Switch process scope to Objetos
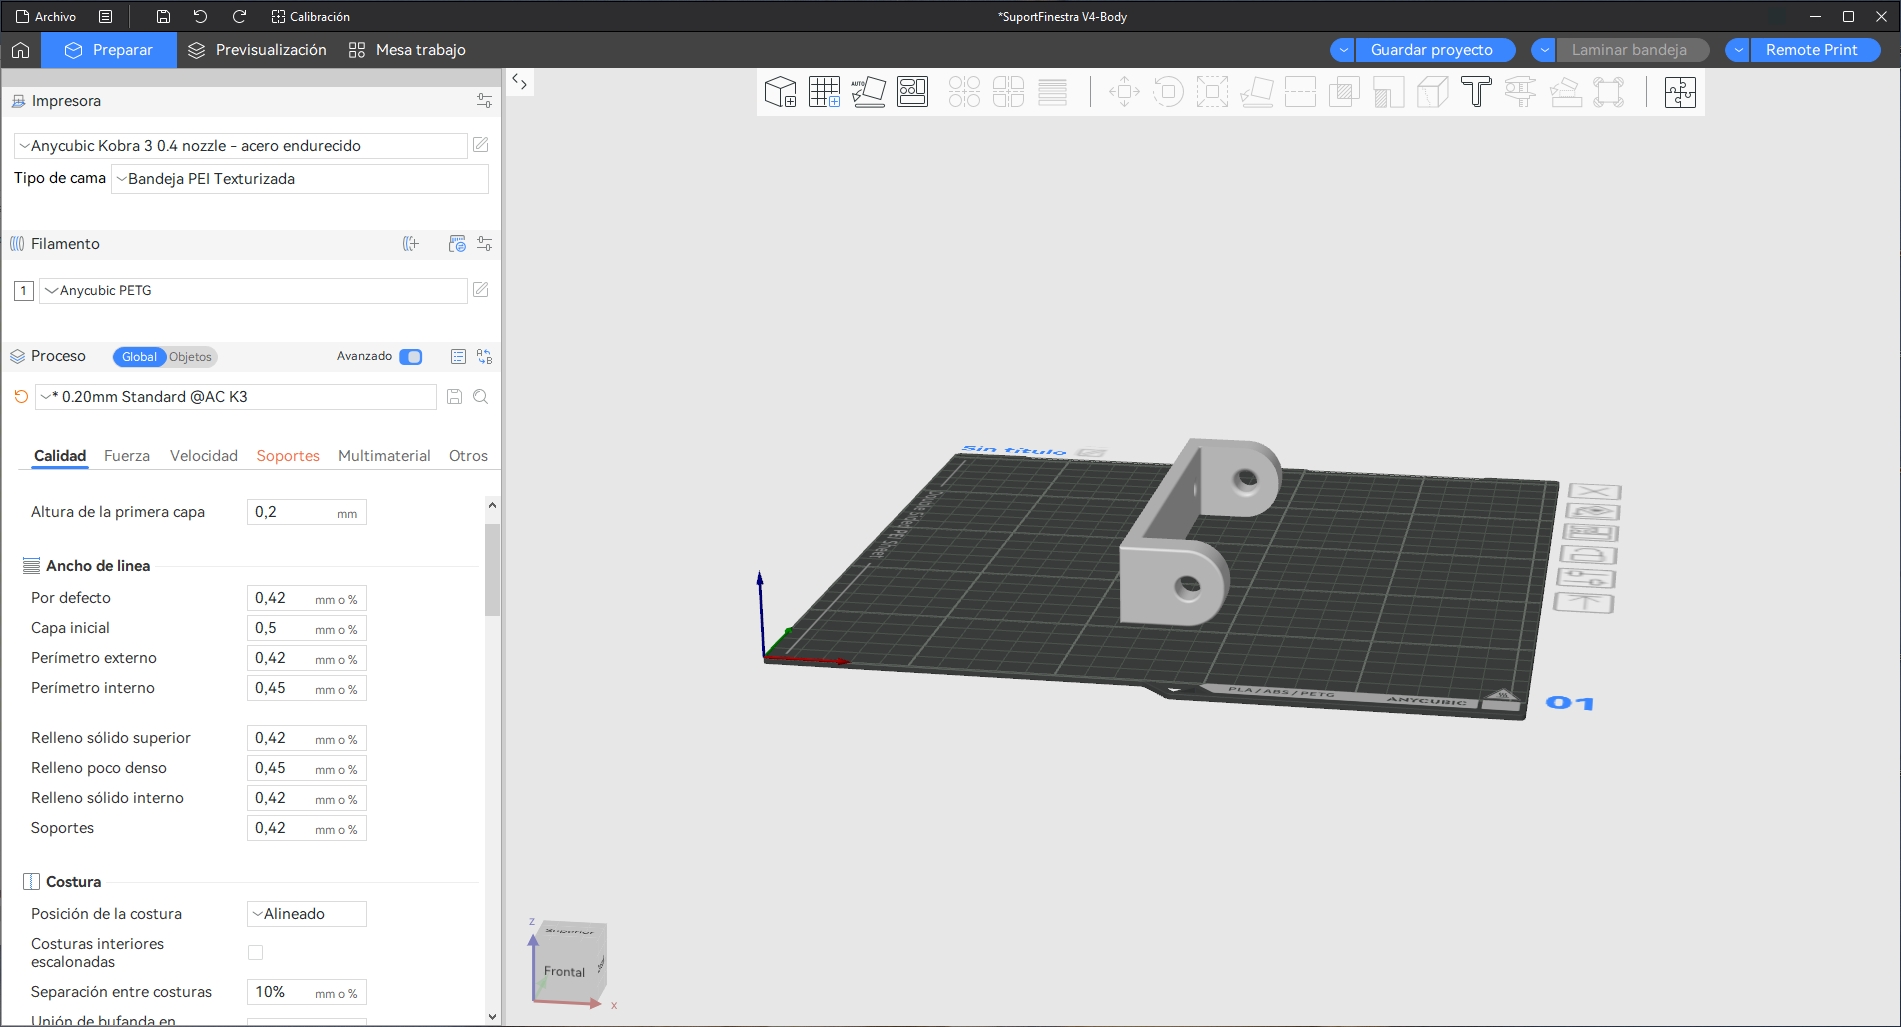1901x1027 pixels. (x=190, y=357)
